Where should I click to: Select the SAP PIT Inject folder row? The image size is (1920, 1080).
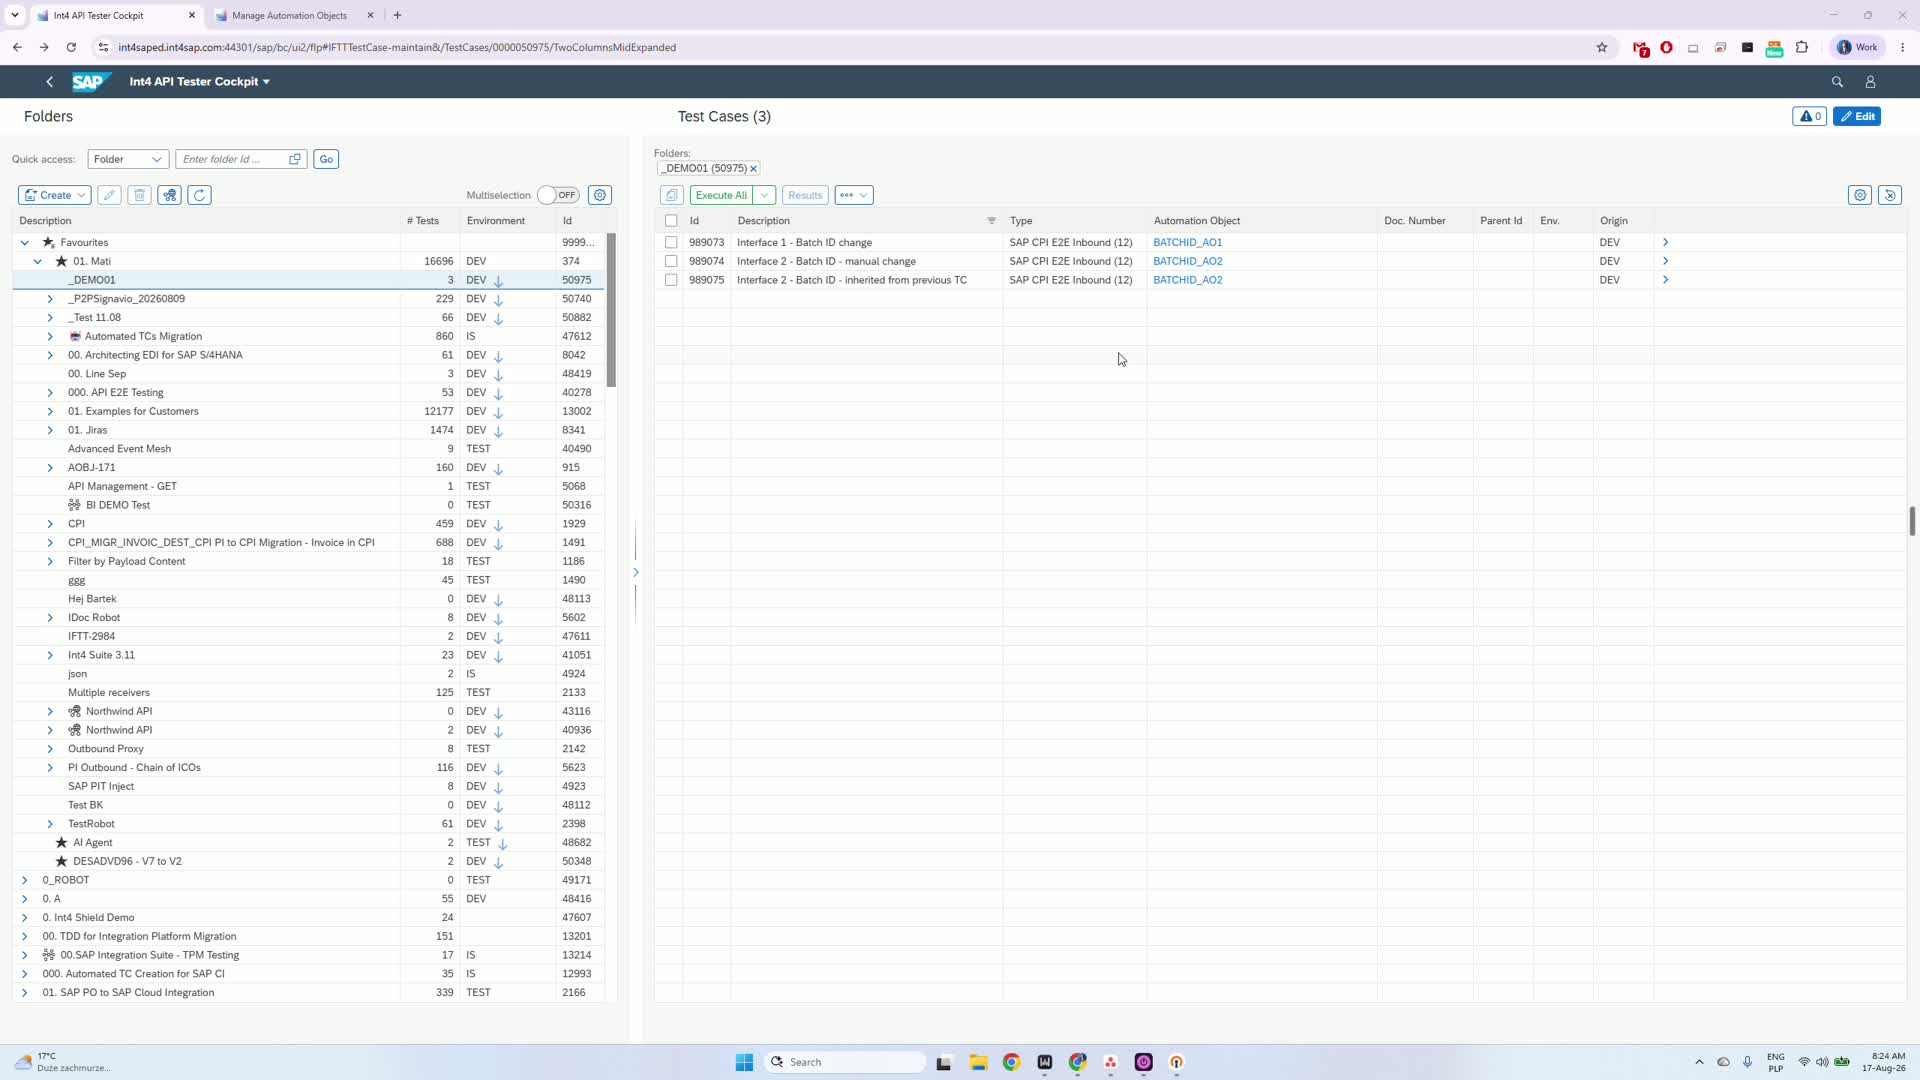pos(309,787)
